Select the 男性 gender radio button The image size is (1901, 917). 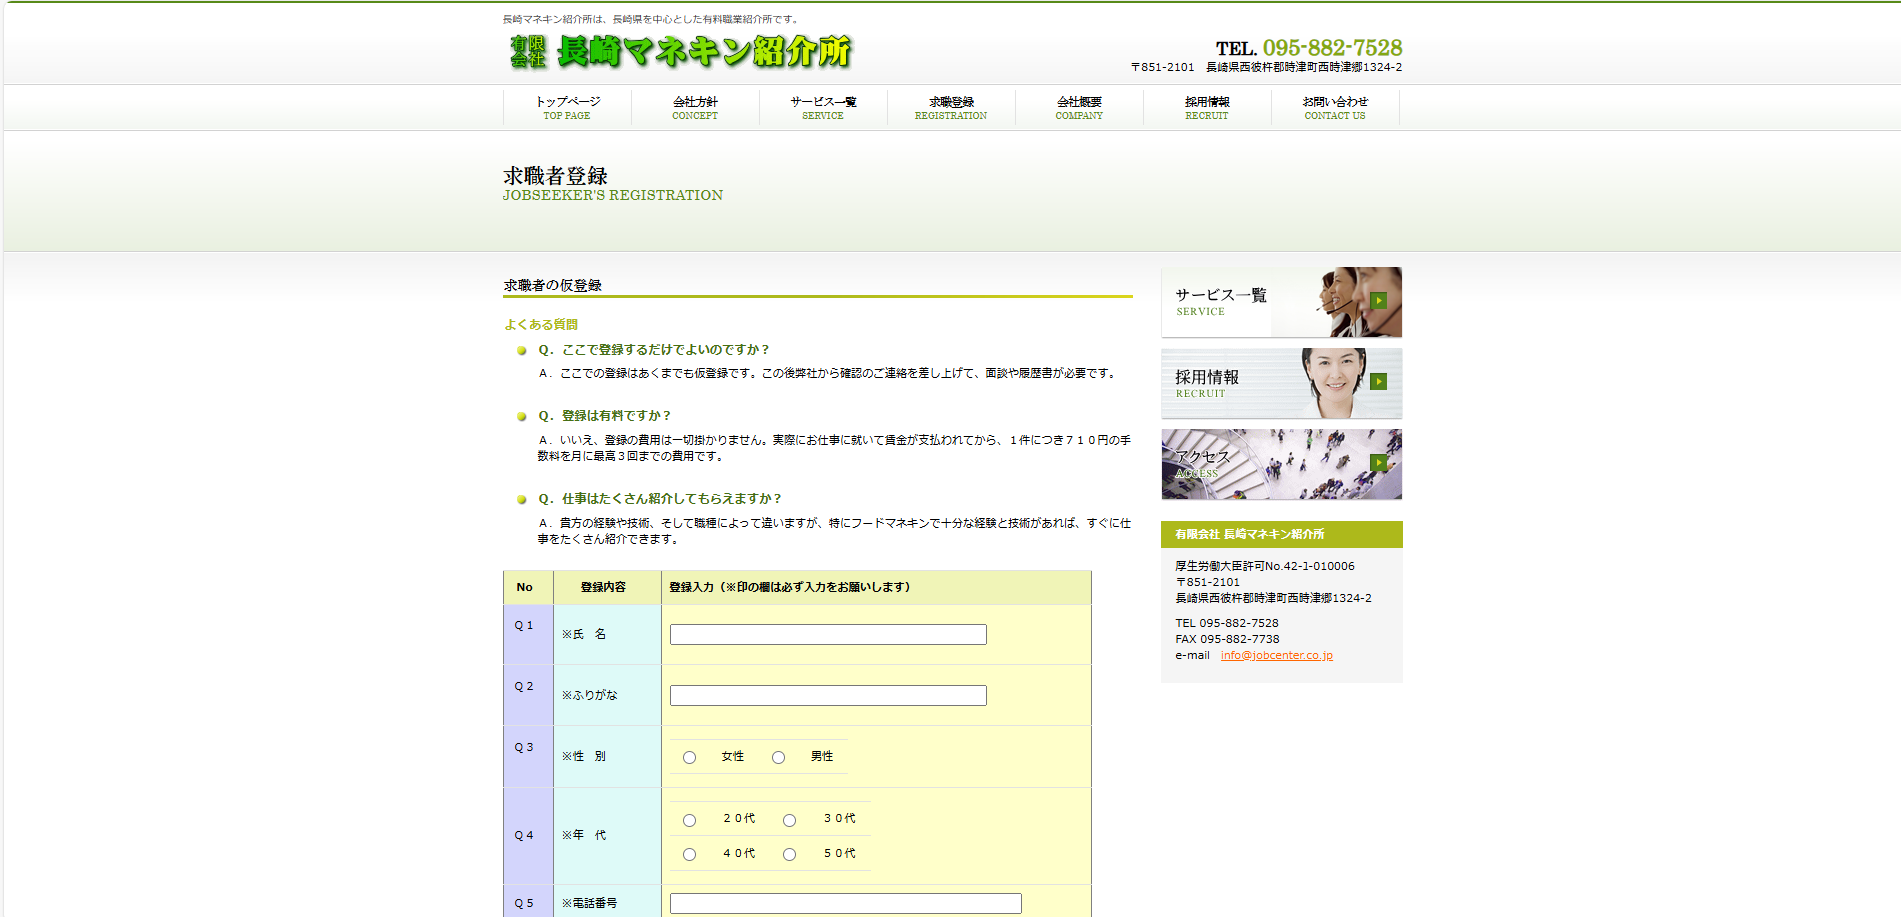778,758
